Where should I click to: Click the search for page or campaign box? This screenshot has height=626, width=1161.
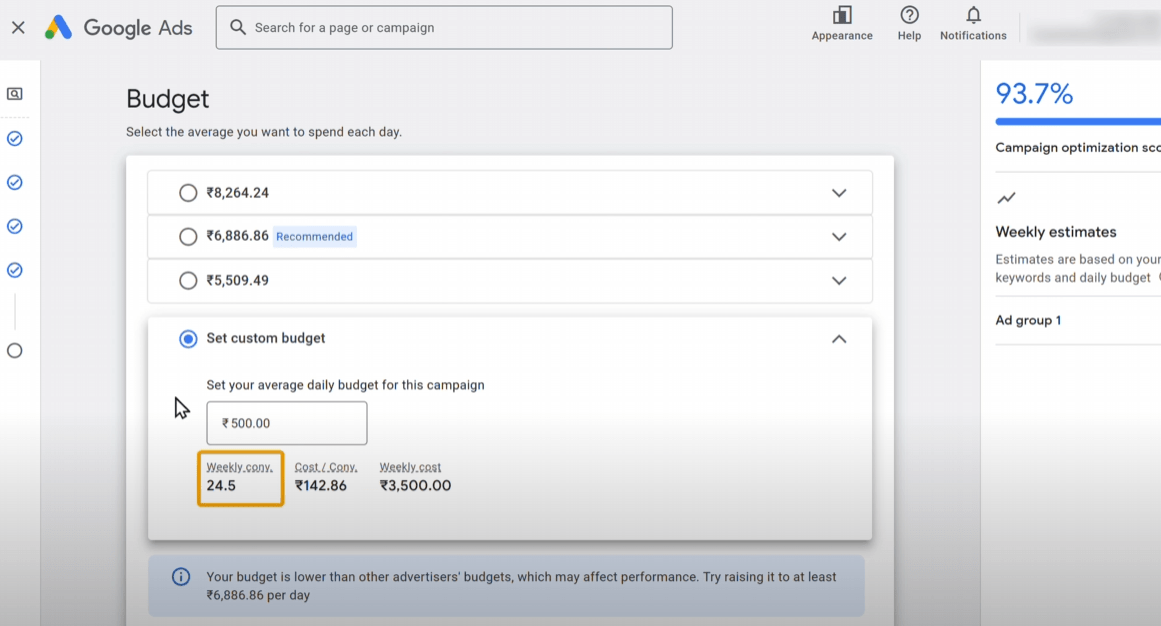pos(444,28)
